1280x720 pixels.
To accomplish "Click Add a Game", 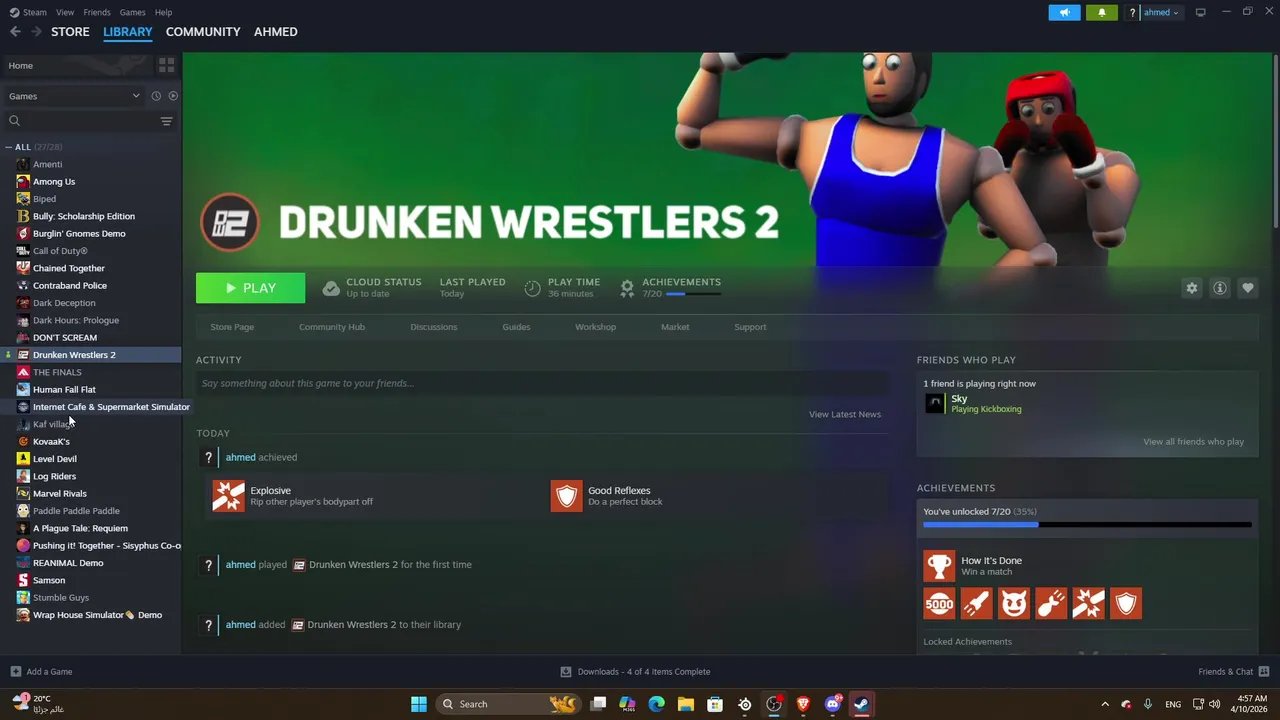I will pos(41,672).
